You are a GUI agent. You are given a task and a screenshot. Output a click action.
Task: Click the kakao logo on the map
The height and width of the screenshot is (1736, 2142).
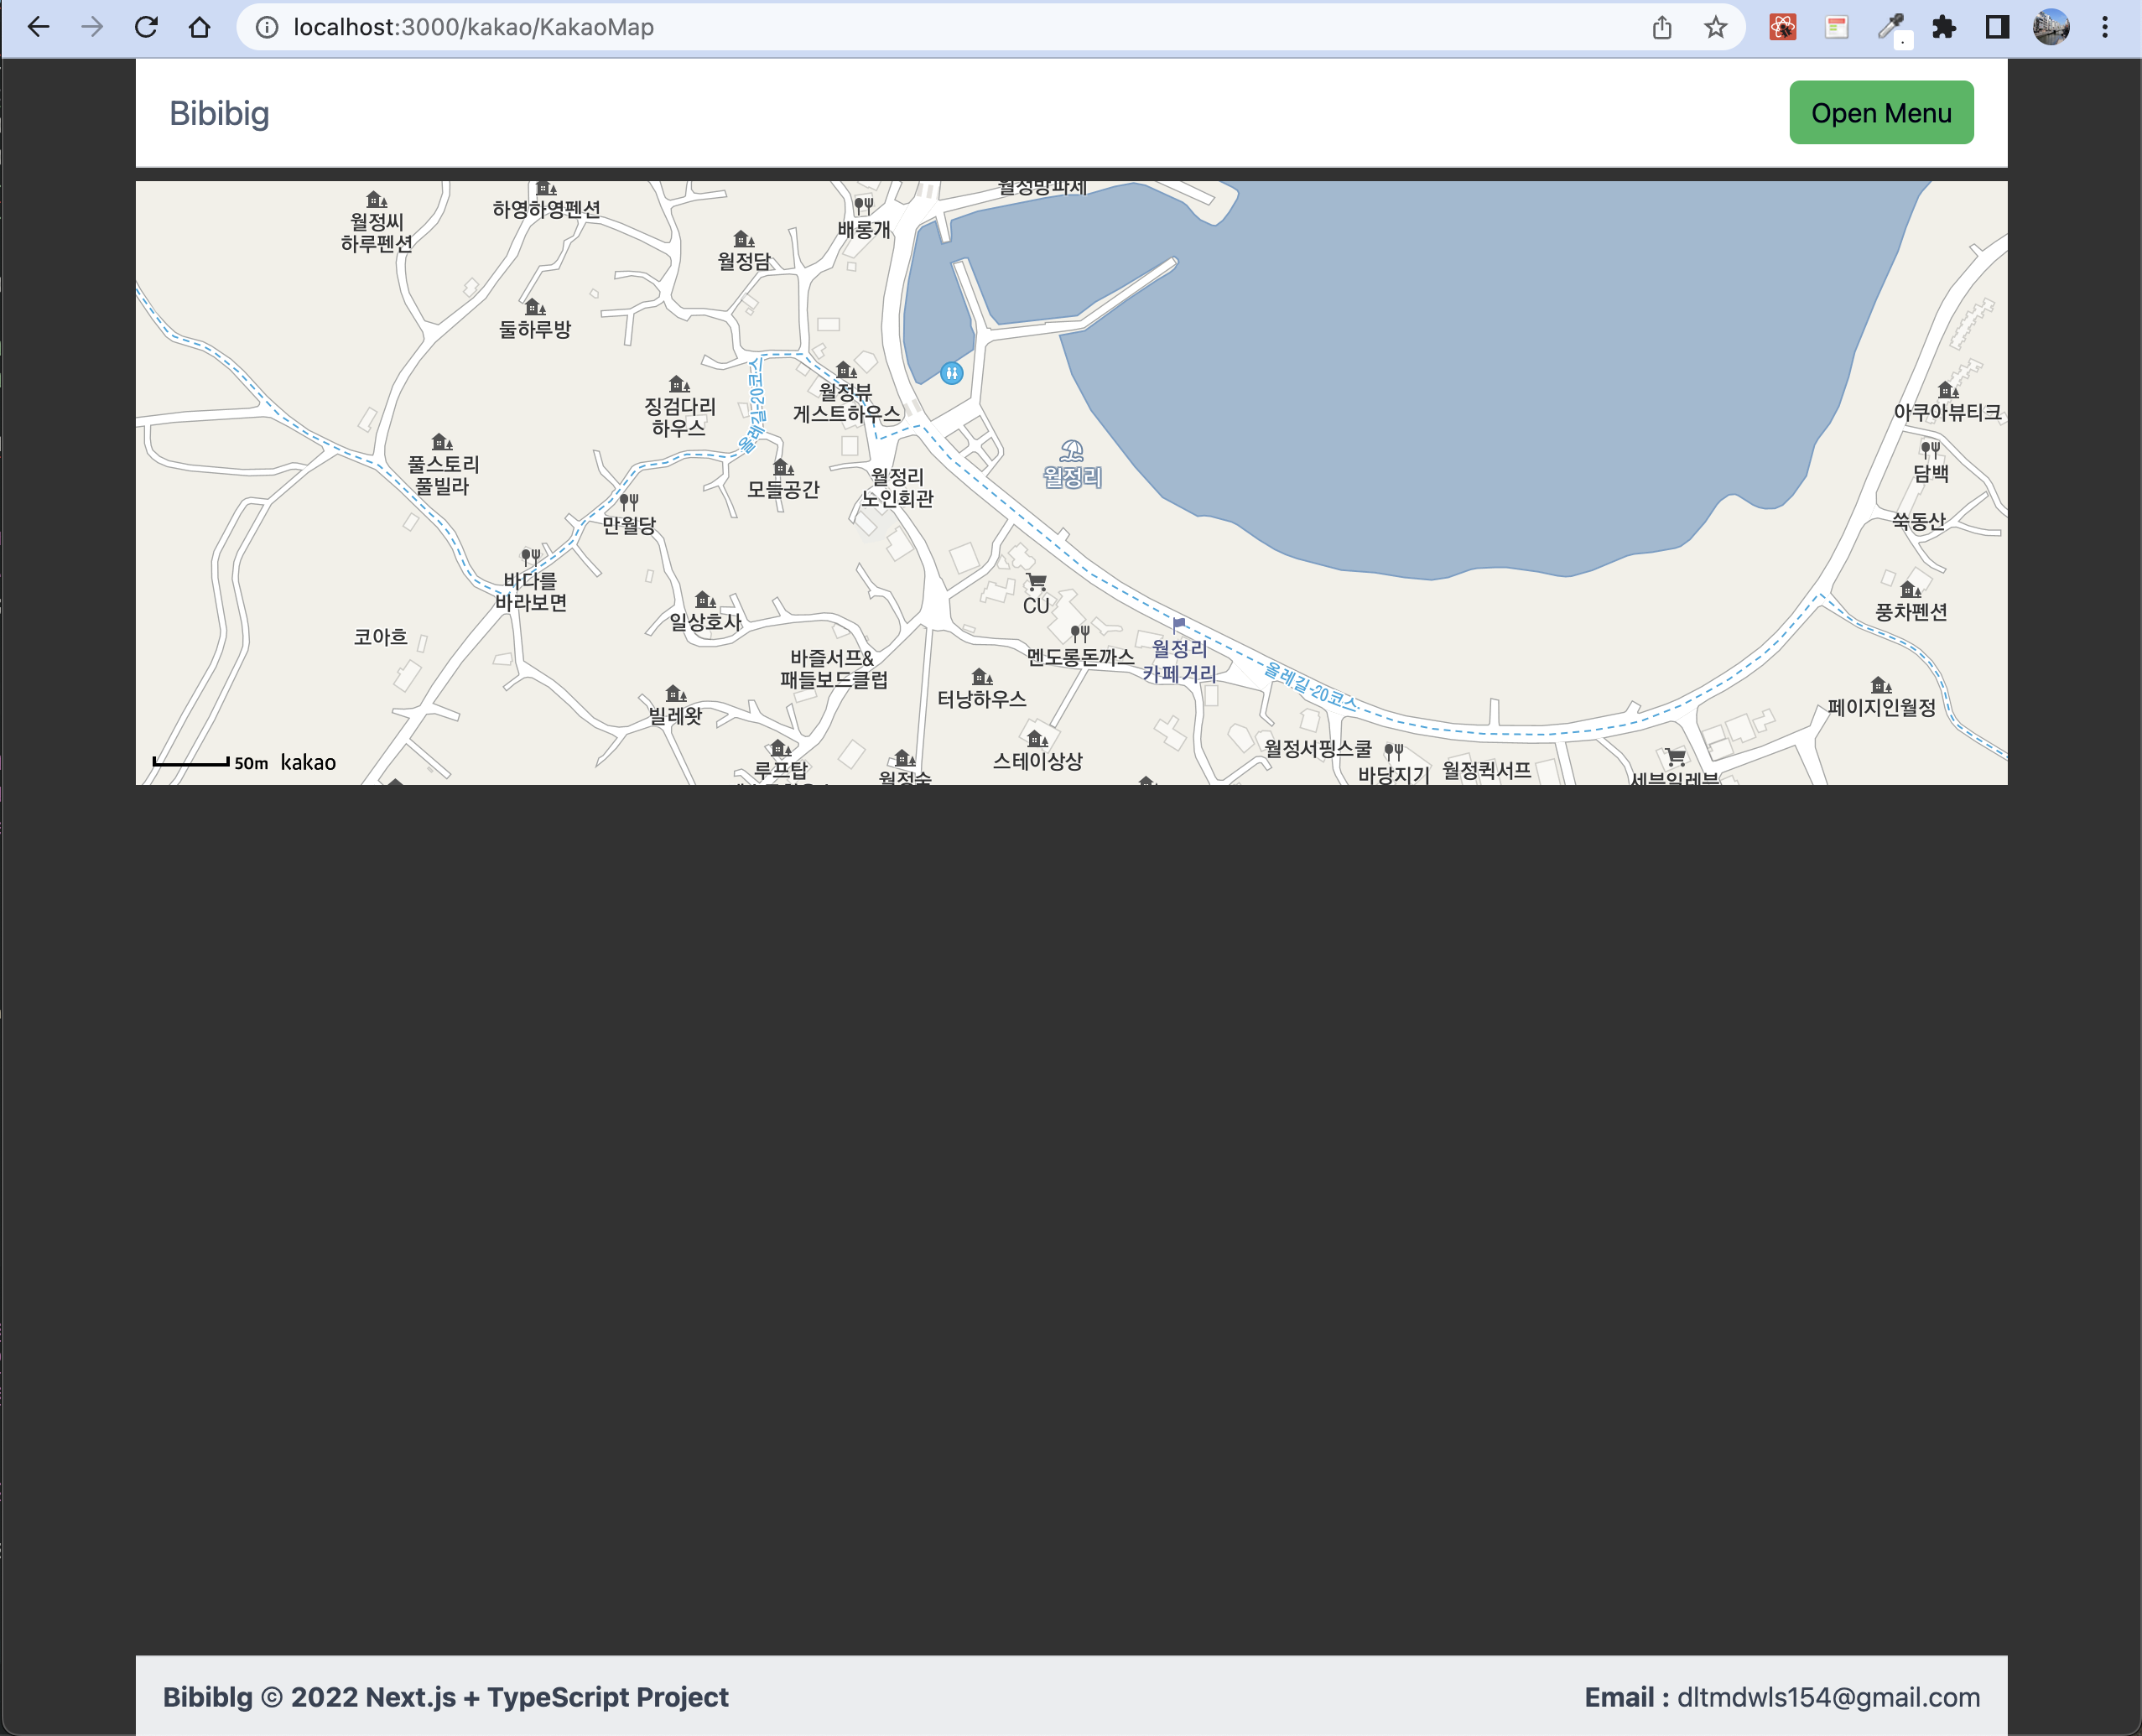307,762
